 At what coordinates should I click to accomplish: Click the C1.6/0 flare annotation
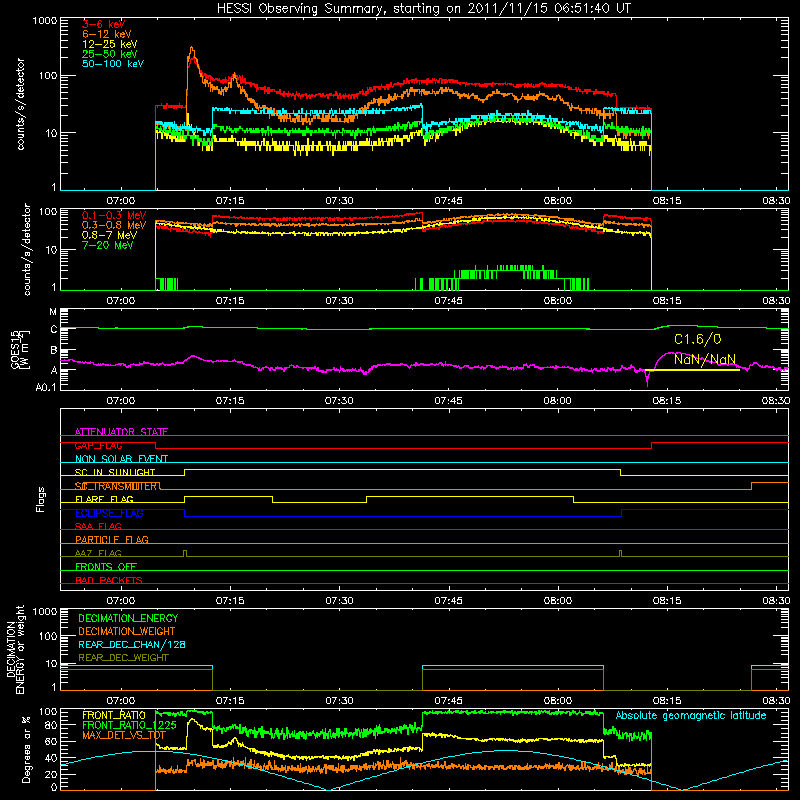697,339
